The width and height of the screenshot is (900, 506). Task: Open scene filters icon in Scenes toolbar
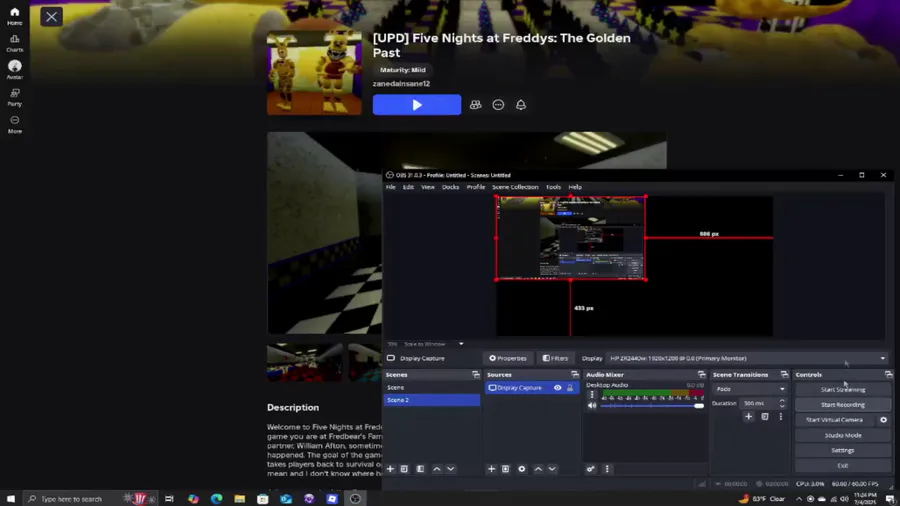click(420, 469)
